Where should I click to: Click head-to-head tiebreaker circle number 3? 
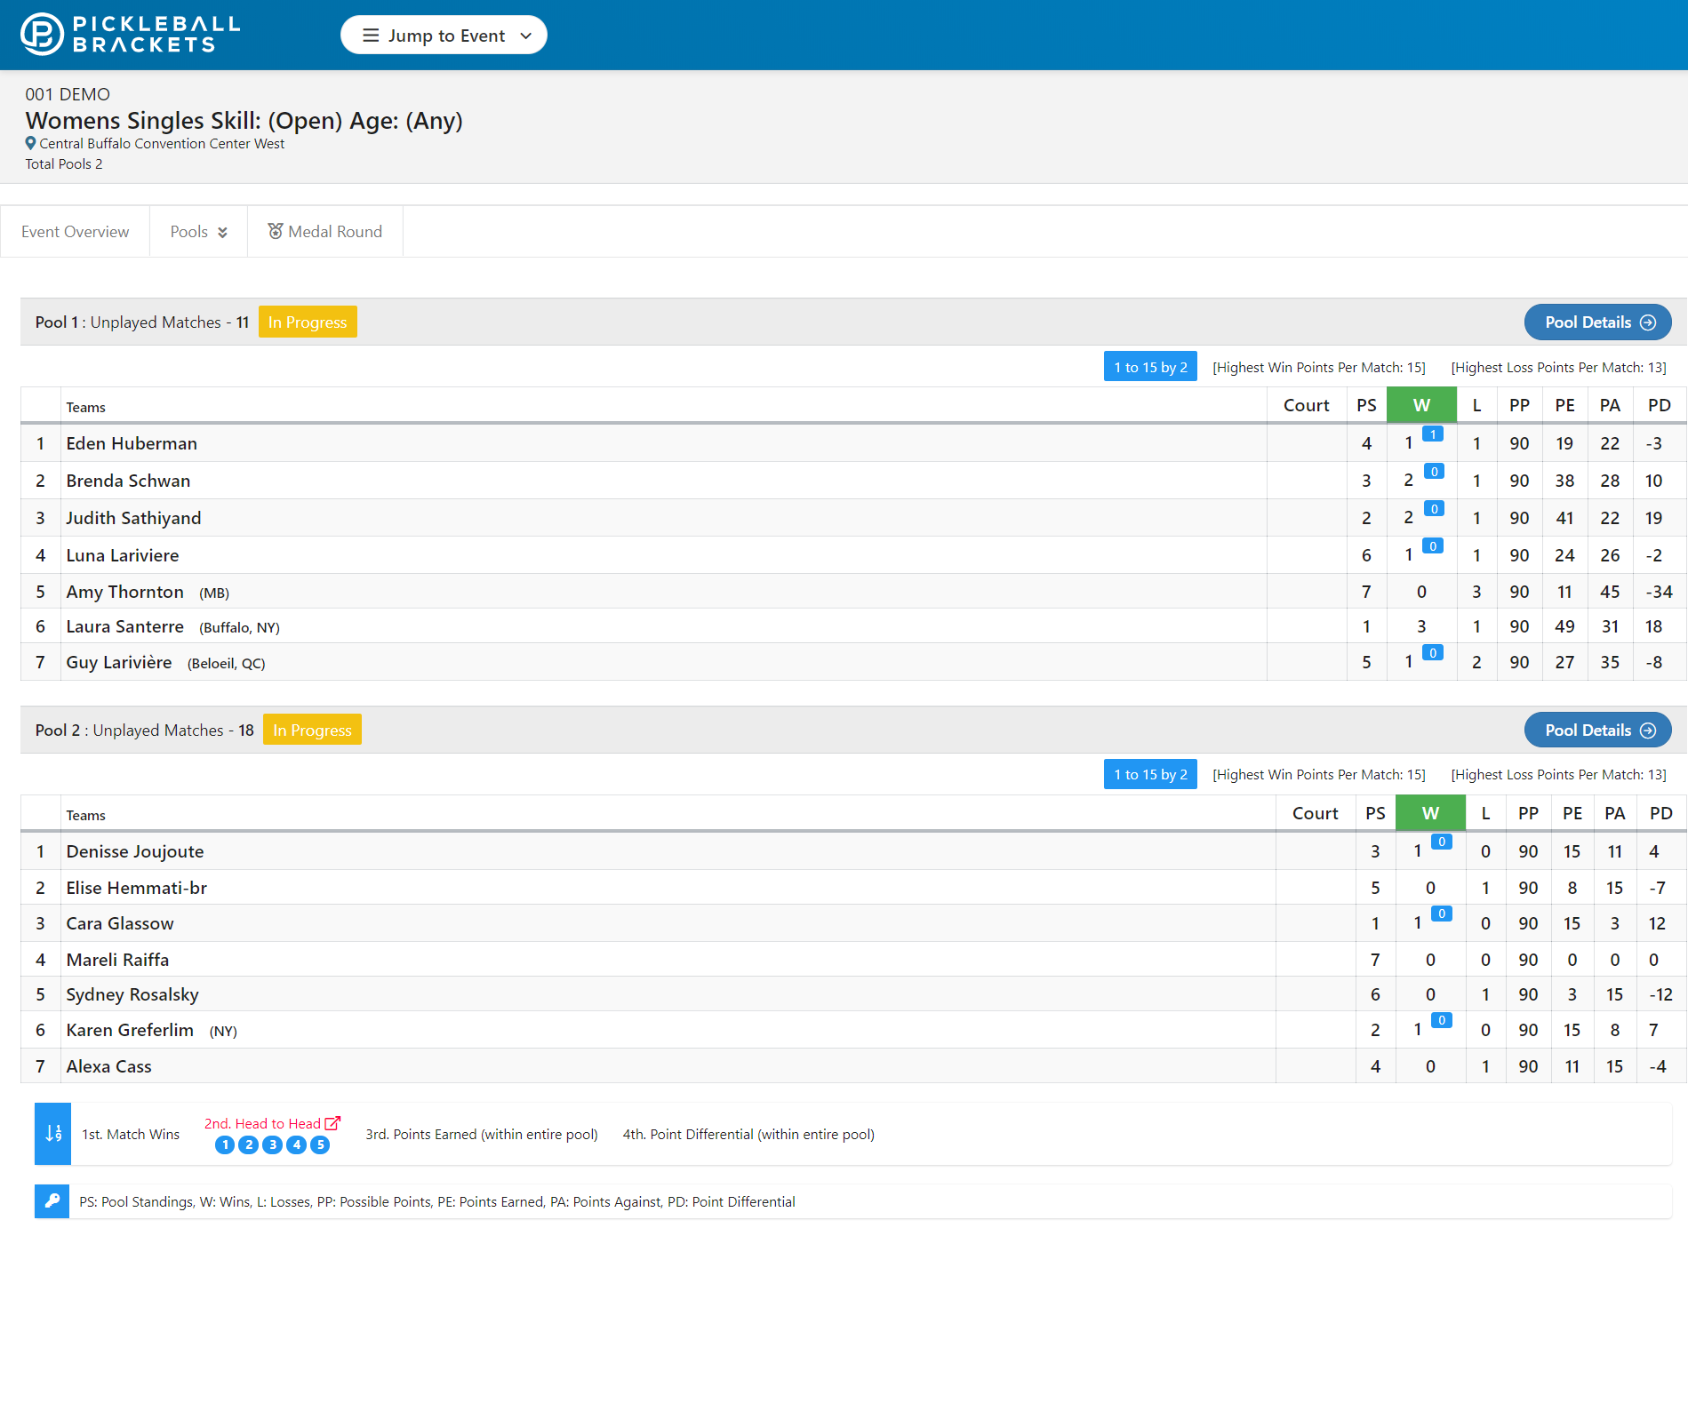[272, 1145]
